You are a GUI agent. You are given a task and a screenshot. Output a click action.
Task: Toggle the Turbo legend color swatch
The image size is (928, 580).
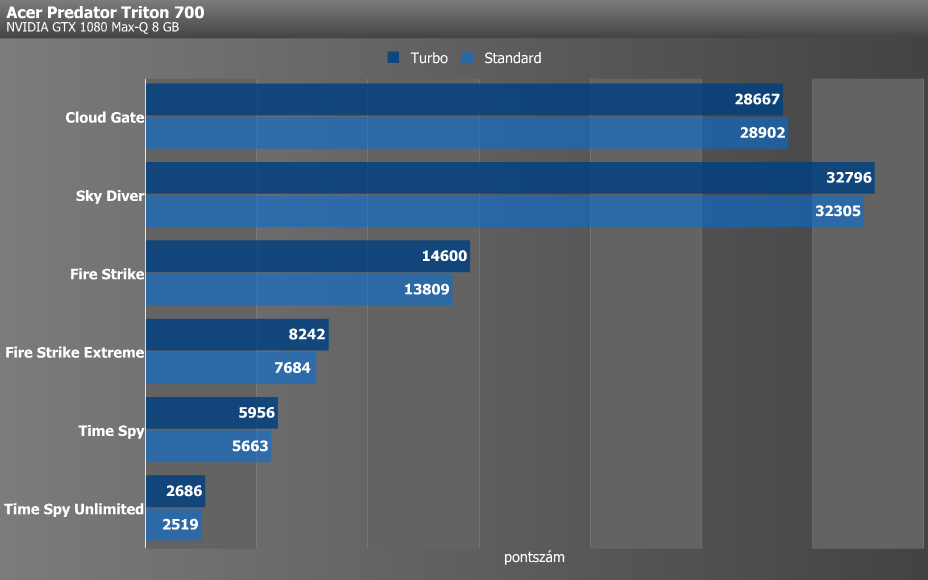click(394, 57)
